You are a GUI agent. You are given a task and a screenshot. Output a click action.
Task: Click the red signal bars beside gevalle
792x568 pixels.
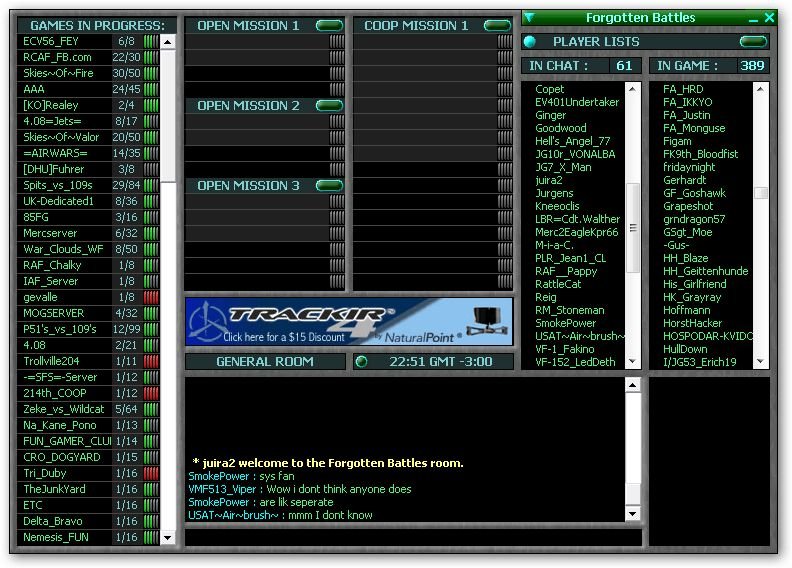point(151,297)
